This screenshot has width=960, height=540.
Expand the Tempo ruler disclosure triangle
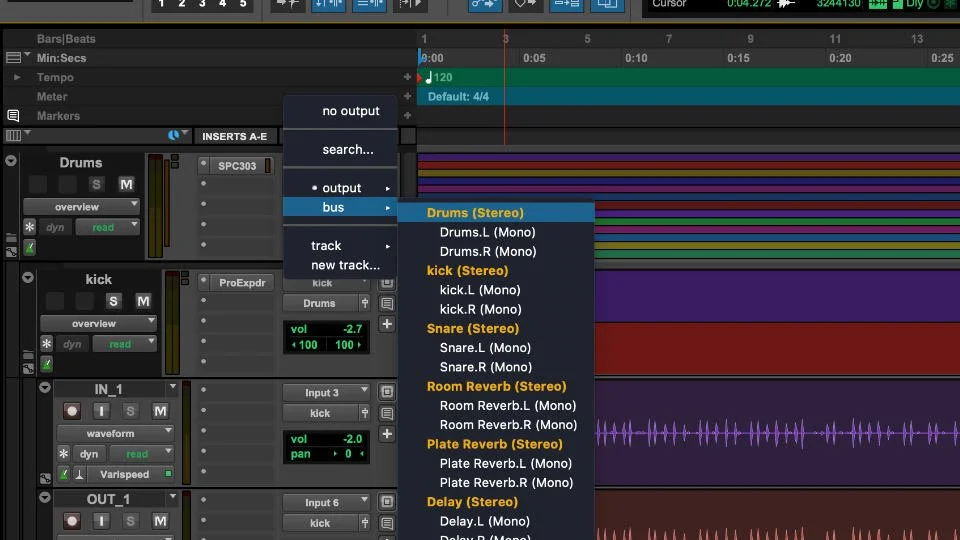[17, 77]
